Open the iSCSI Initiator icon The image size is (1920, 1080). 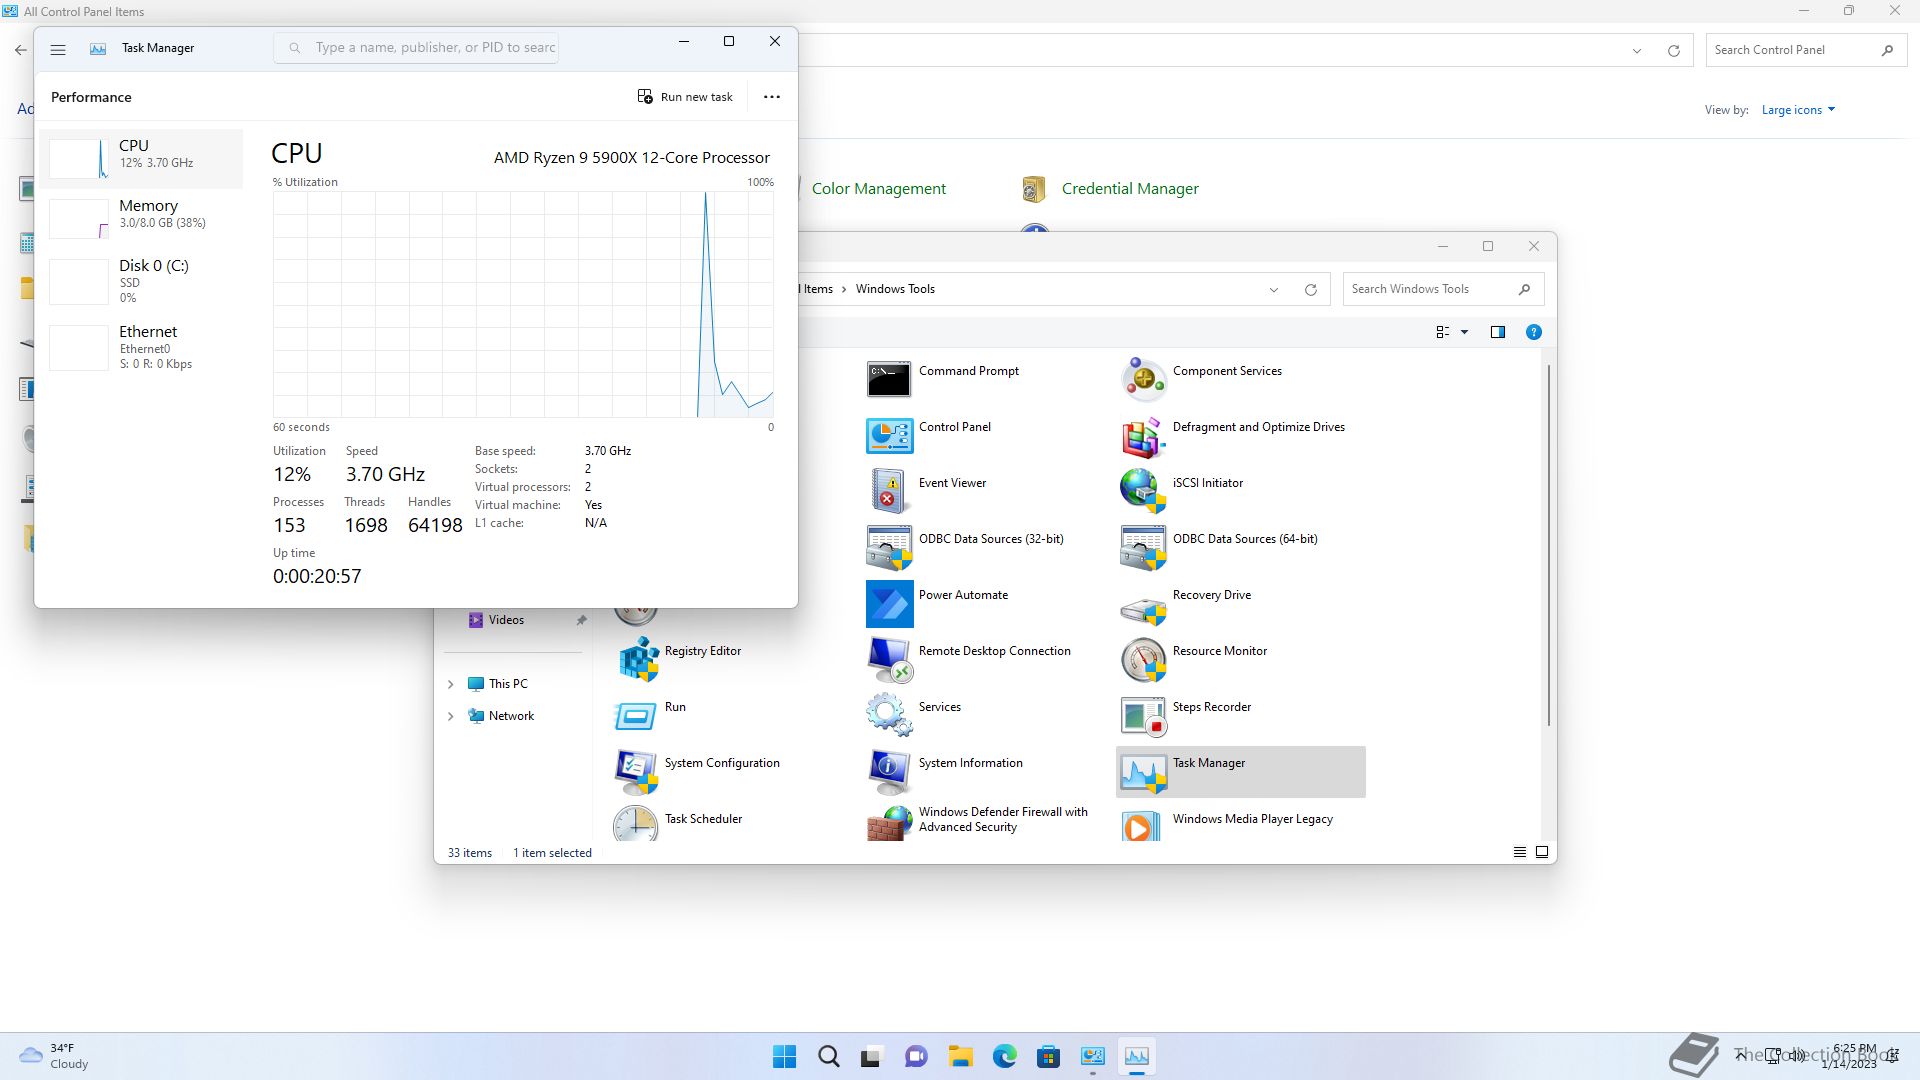point(1143,492)
